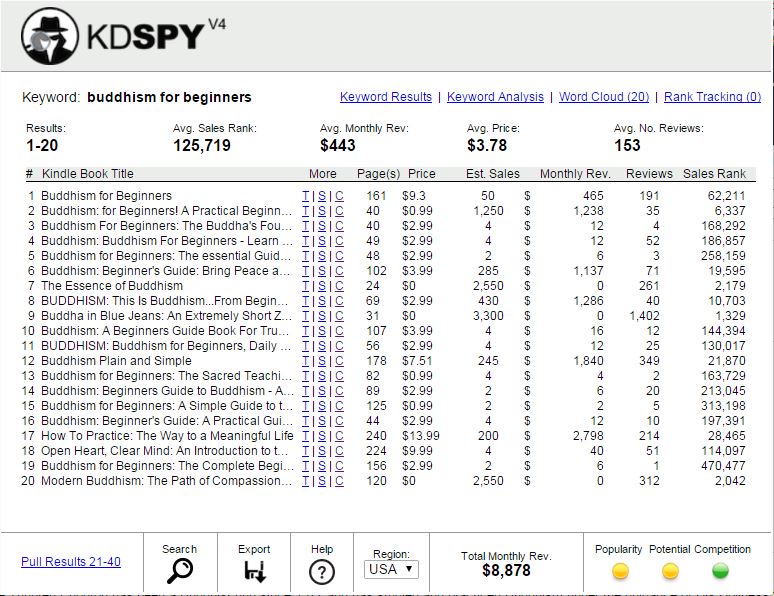Select row How To Practice book title

pos(167,436)
